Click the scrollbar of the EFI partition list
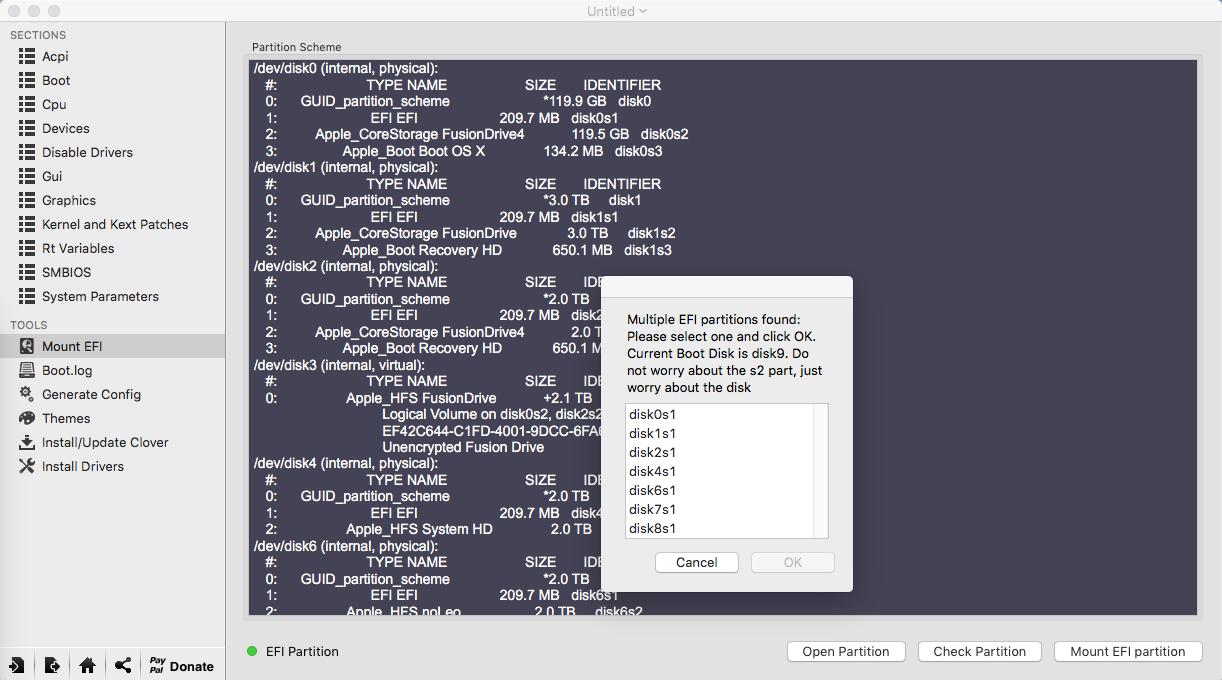 pyautogui.click(x=821, y=471)
